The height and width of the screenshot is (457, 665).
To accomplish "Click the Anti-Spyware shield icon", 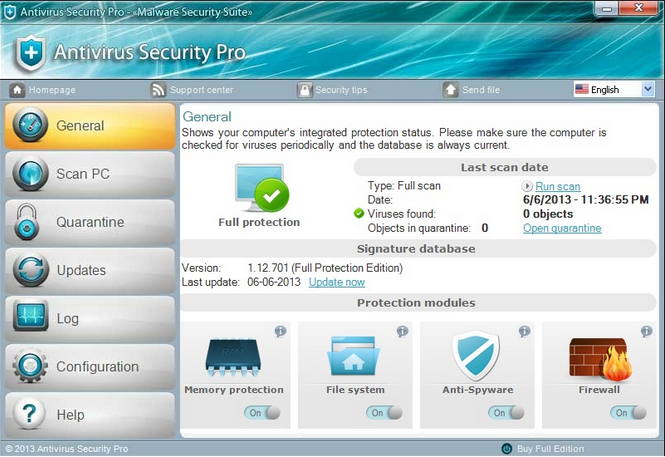I will tap(476, 356).
